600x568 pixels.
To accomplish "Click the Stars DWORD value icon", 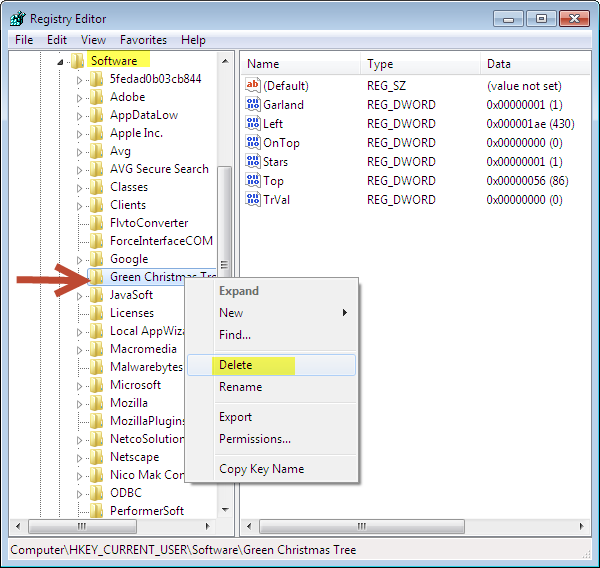I will click(x=253, y=161).
